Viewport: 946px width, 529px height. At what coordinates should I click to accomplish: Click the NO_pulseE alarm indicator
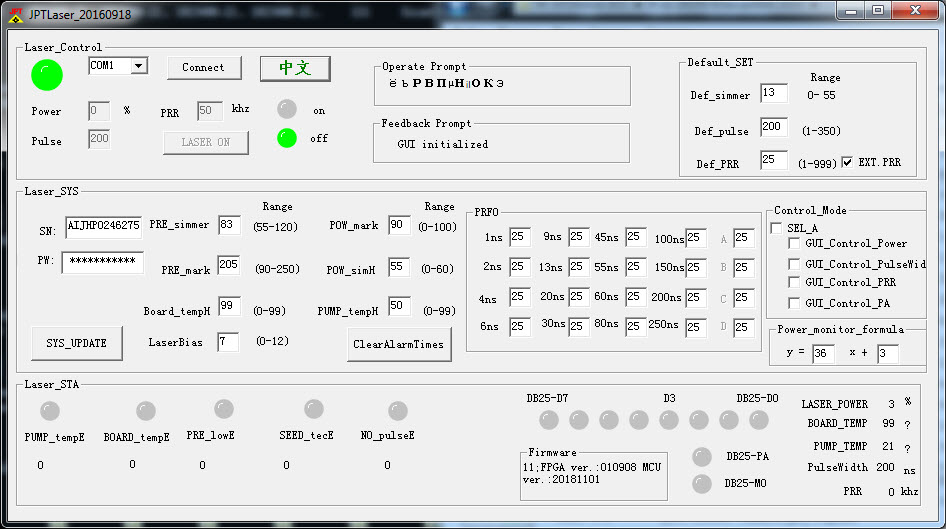[398, 411]
